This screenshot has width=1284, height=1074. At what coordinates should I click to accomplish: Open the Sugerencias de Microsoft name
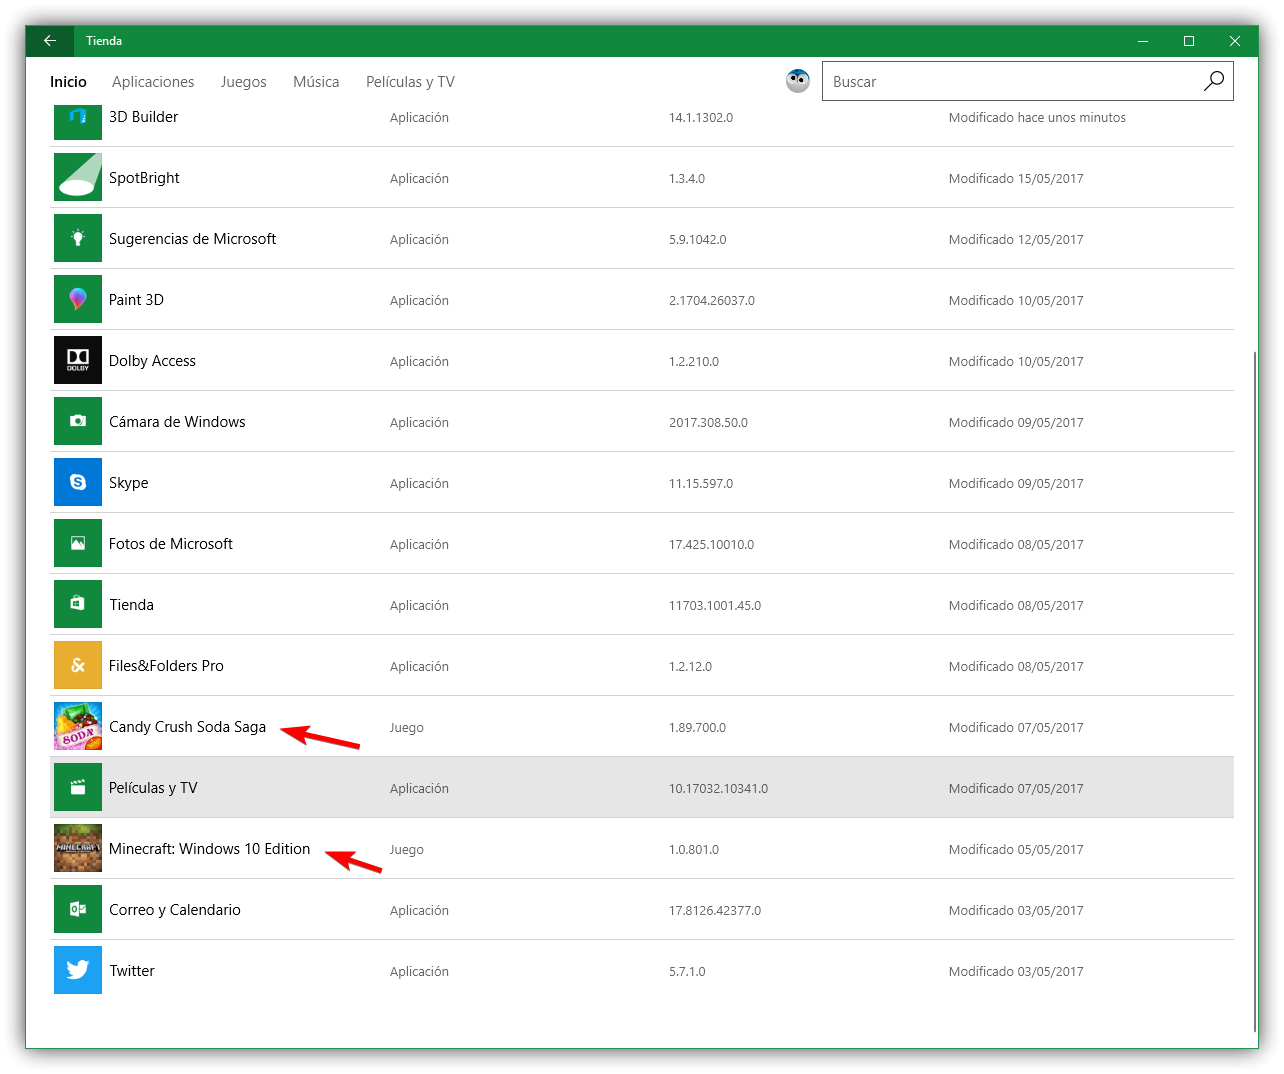click(192, 239)
